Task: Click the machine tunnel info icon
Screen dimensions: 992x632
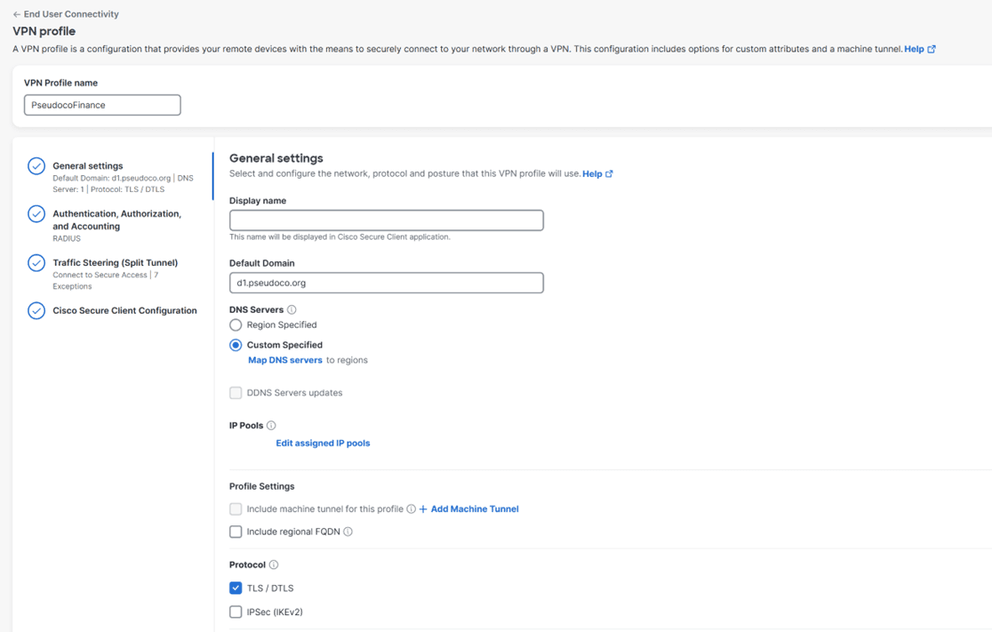Action: tap(410, 508)
